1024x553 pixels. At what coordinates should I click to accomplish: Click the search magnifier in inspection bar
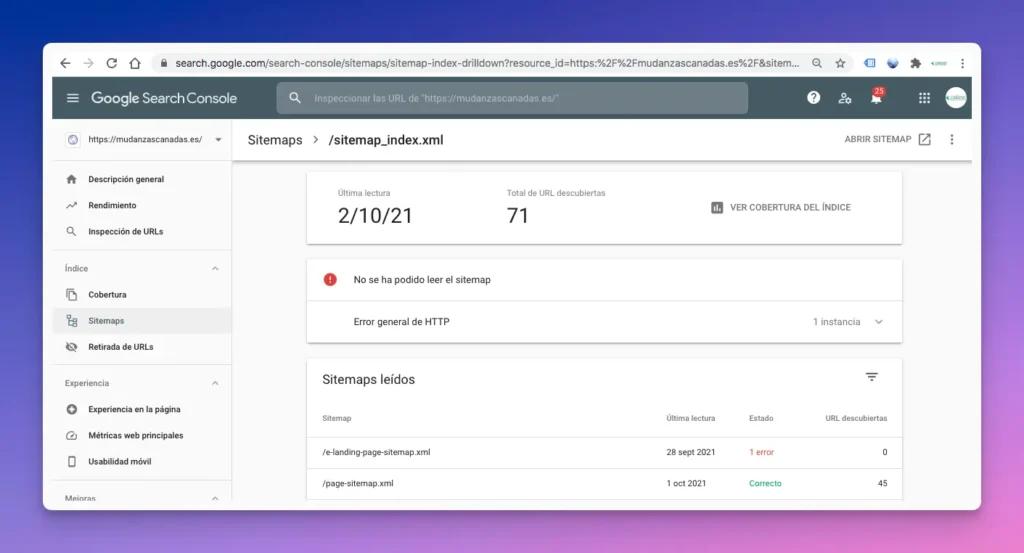coord(295,98)
